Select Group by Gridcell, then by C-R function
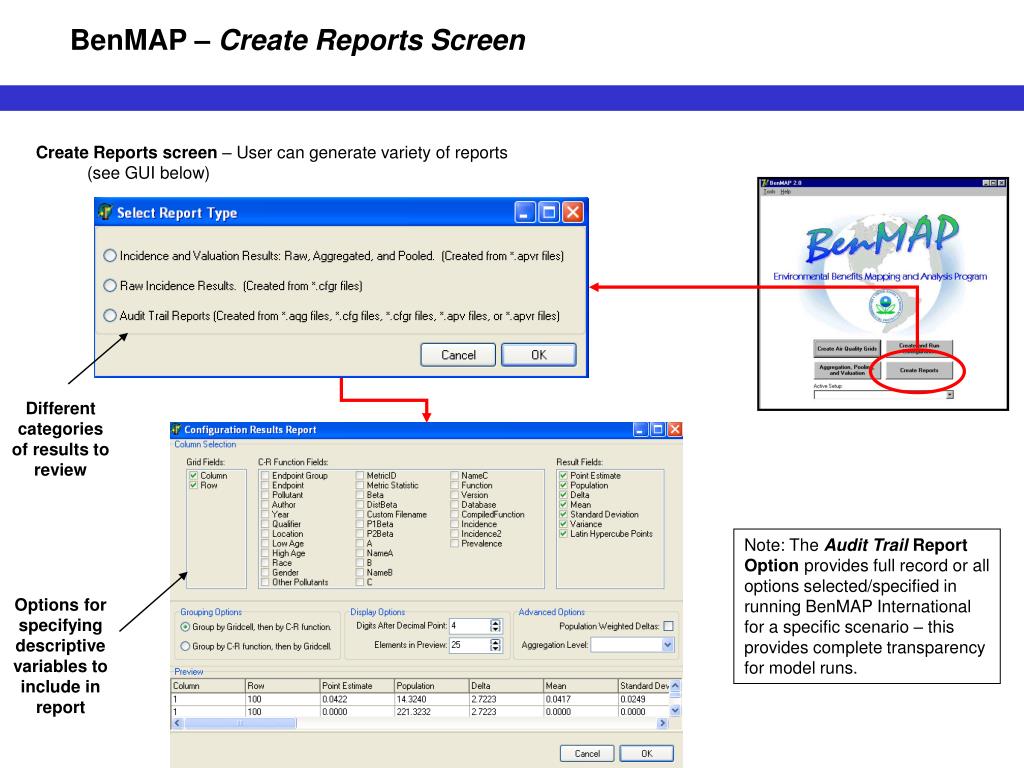This screenshot has height=768, width=1024. tap(185, 627)
